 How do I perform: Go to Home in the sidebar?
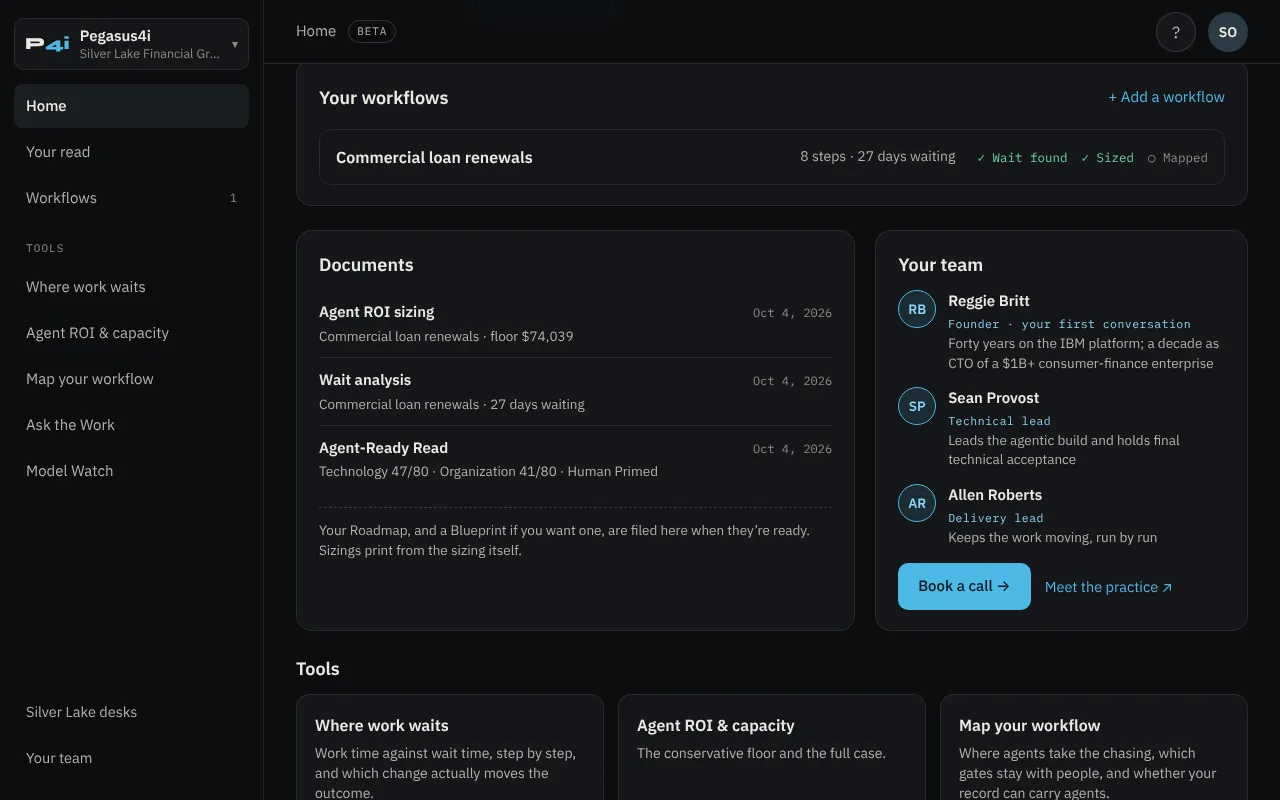[x=132, y=106]
